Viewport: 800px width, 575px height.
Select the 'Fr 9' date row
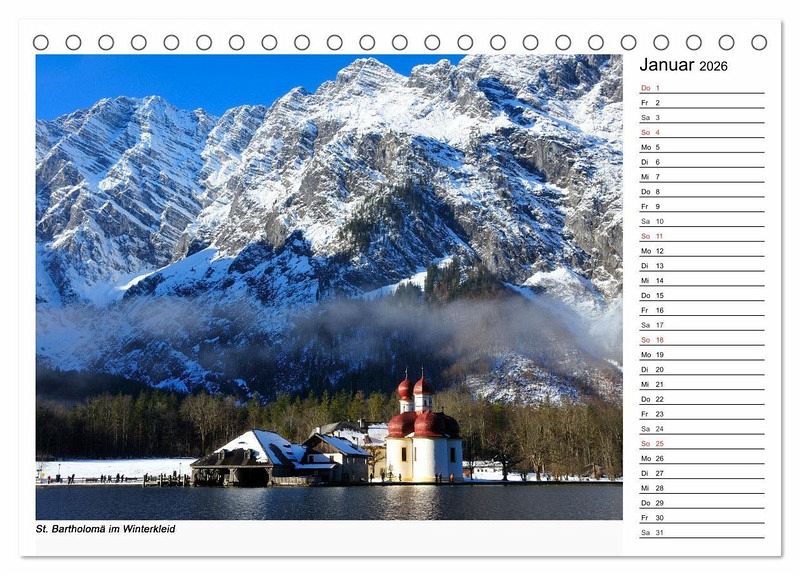point(702,206)
